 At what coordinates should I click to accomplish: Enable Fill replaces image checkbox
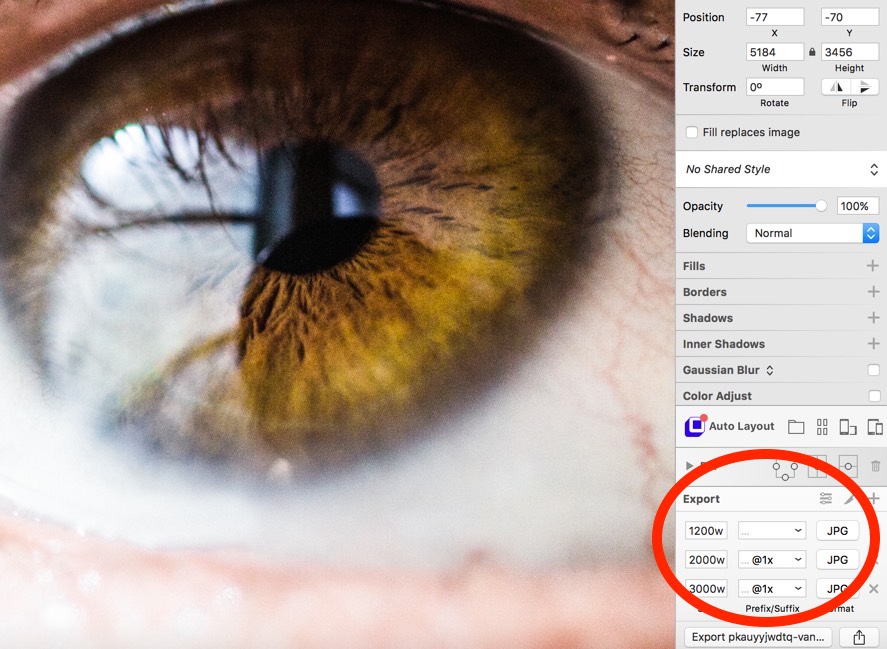(691, 132)
